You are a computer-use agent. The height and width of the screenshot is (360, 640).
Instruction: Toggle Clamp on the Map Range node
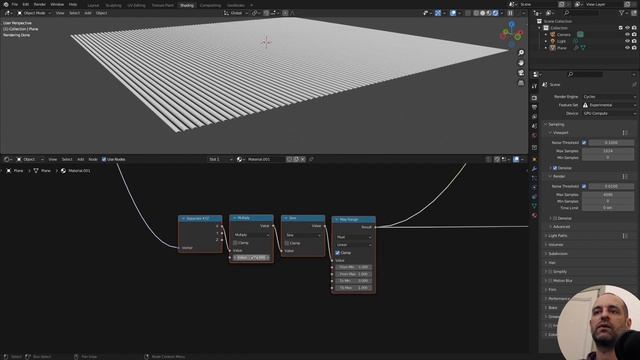pos(338,253)
